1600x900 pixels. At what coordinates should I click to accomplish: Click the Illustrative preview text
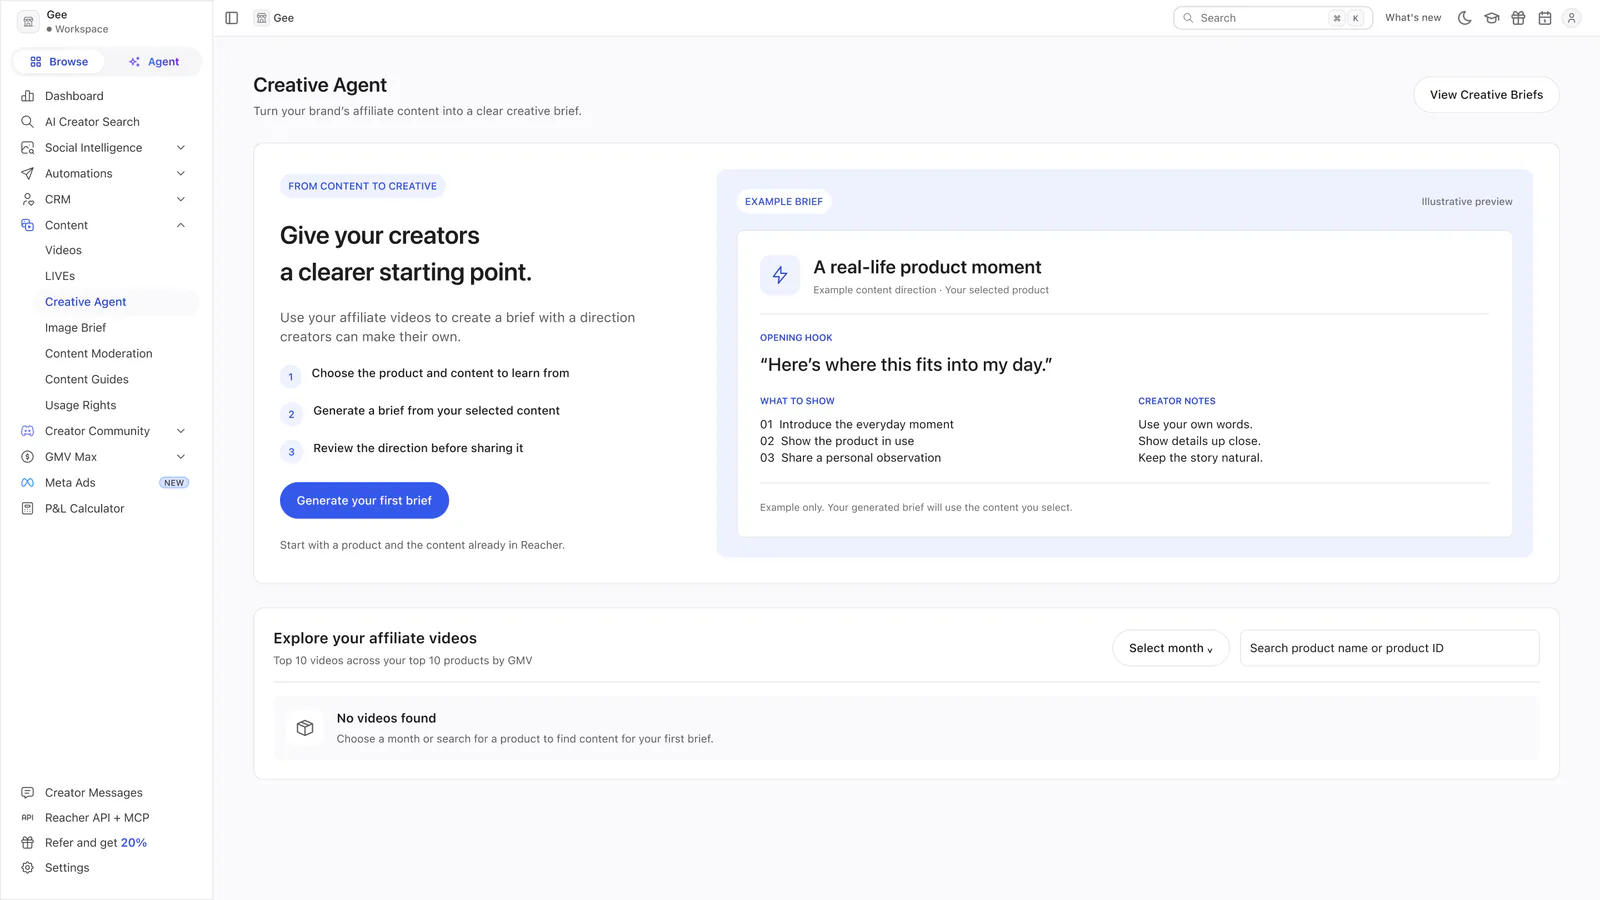click(x=1467, y=202)
